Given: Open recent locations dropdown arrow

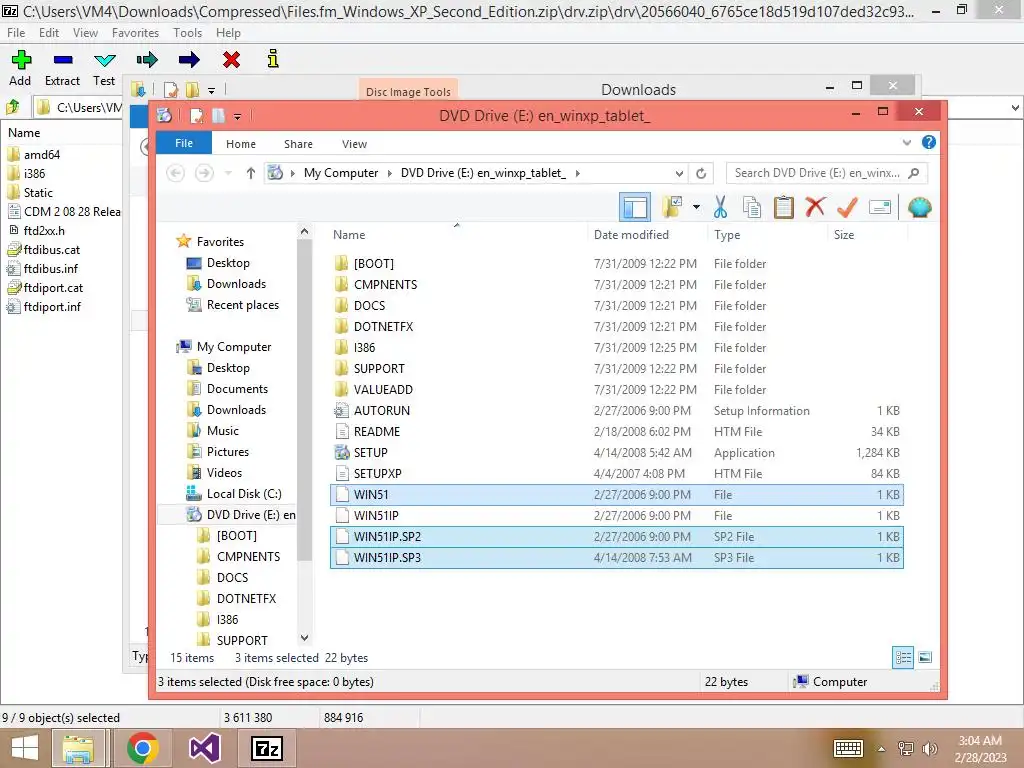Looking at the screenshot, I should pos(228,173).
